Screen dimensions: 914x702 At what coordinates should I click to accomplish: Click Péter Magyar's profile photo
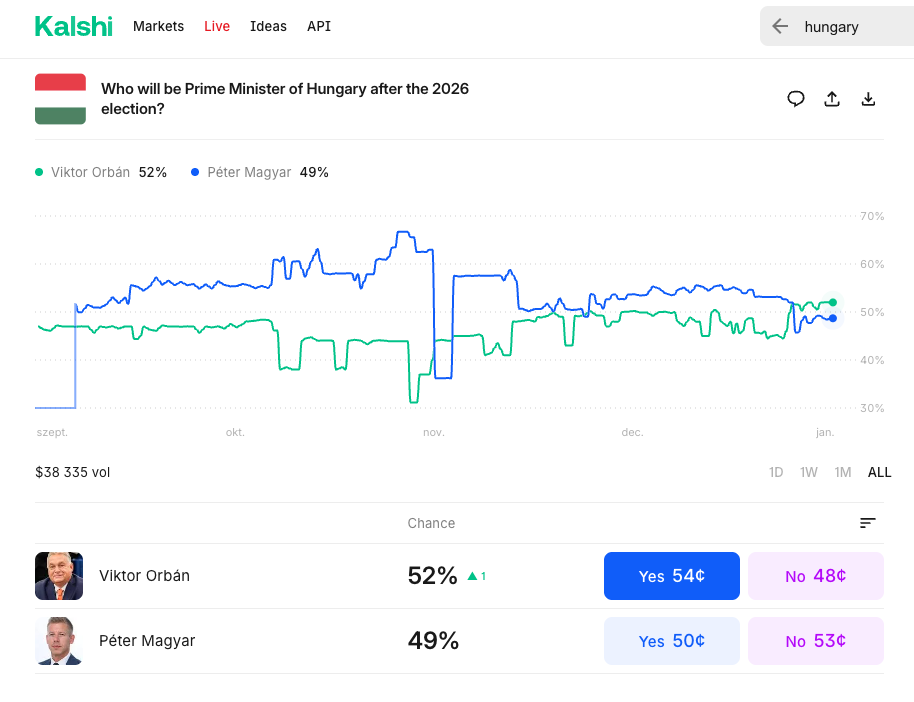[59, 641]
